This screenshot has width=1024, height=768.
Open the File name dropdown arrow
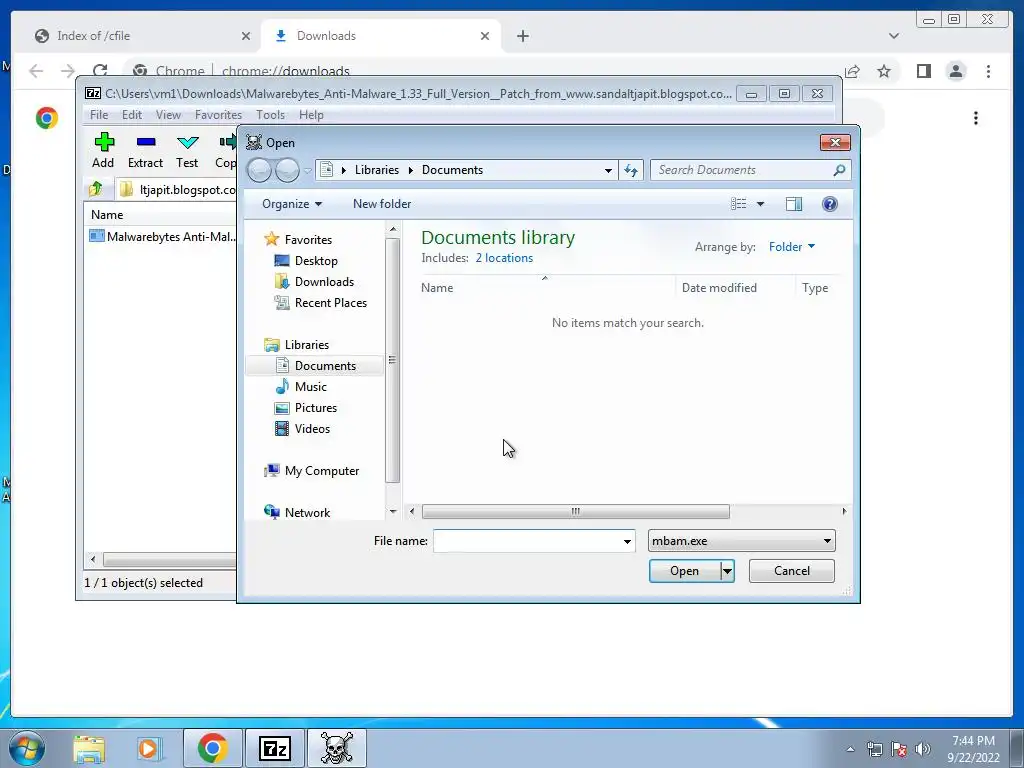click(627, 541)
